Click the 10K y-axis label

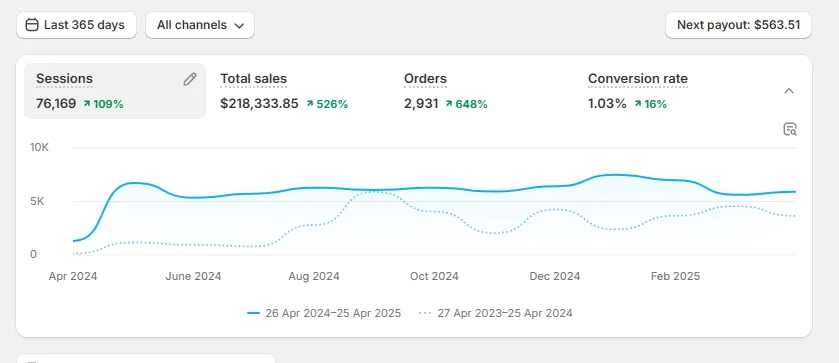[39, 148]
